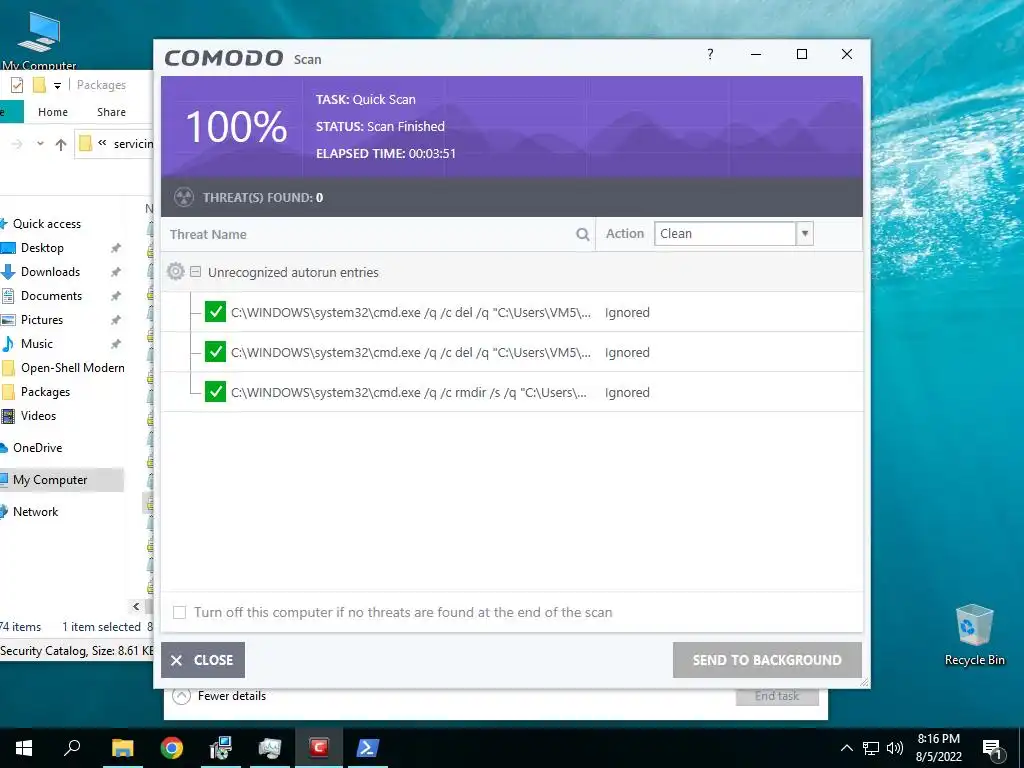The image size is (1024, 768).
Task: Uncheck the first cmd.exe del entry
Action: click(x=216, y=312)
